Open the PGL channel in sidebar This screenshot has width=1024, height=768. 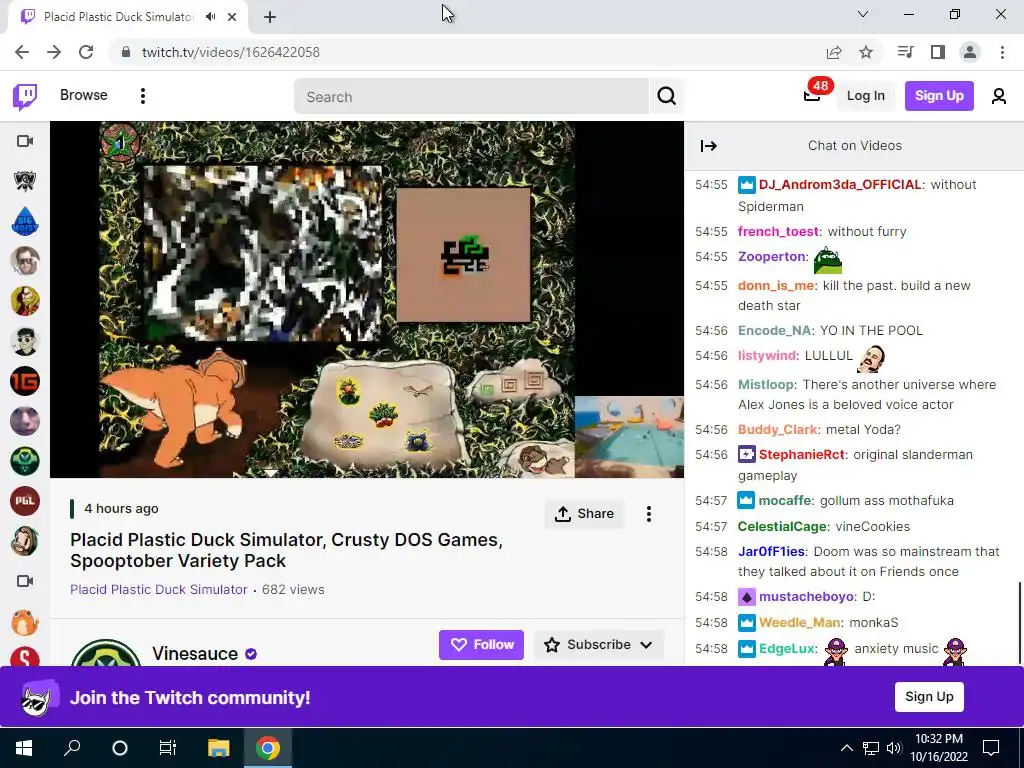(25, 501)
